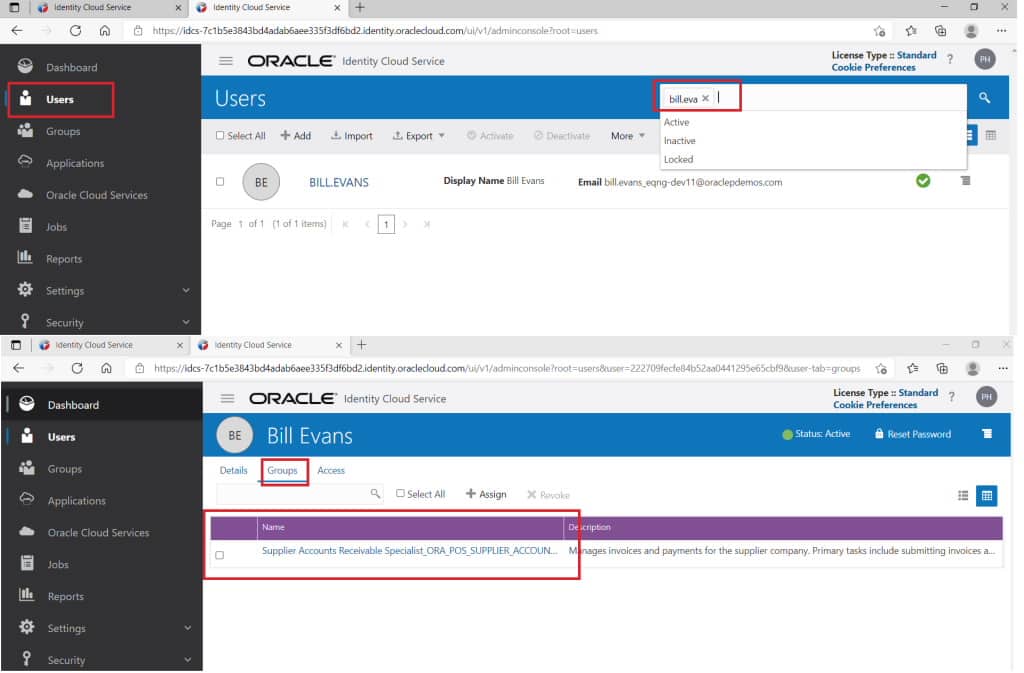This screenshot has height=673, width=1024.
Task: Open the Export dropdown
Action: coord(418,135)
